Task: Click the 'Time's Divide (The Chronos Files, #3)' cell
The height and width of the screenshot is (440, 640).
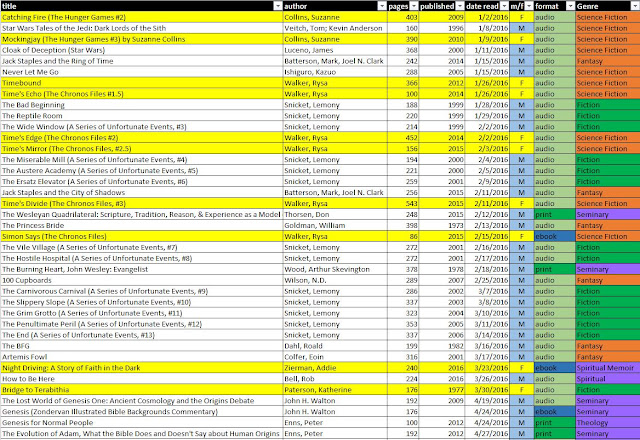Action: tap(142, 204)
